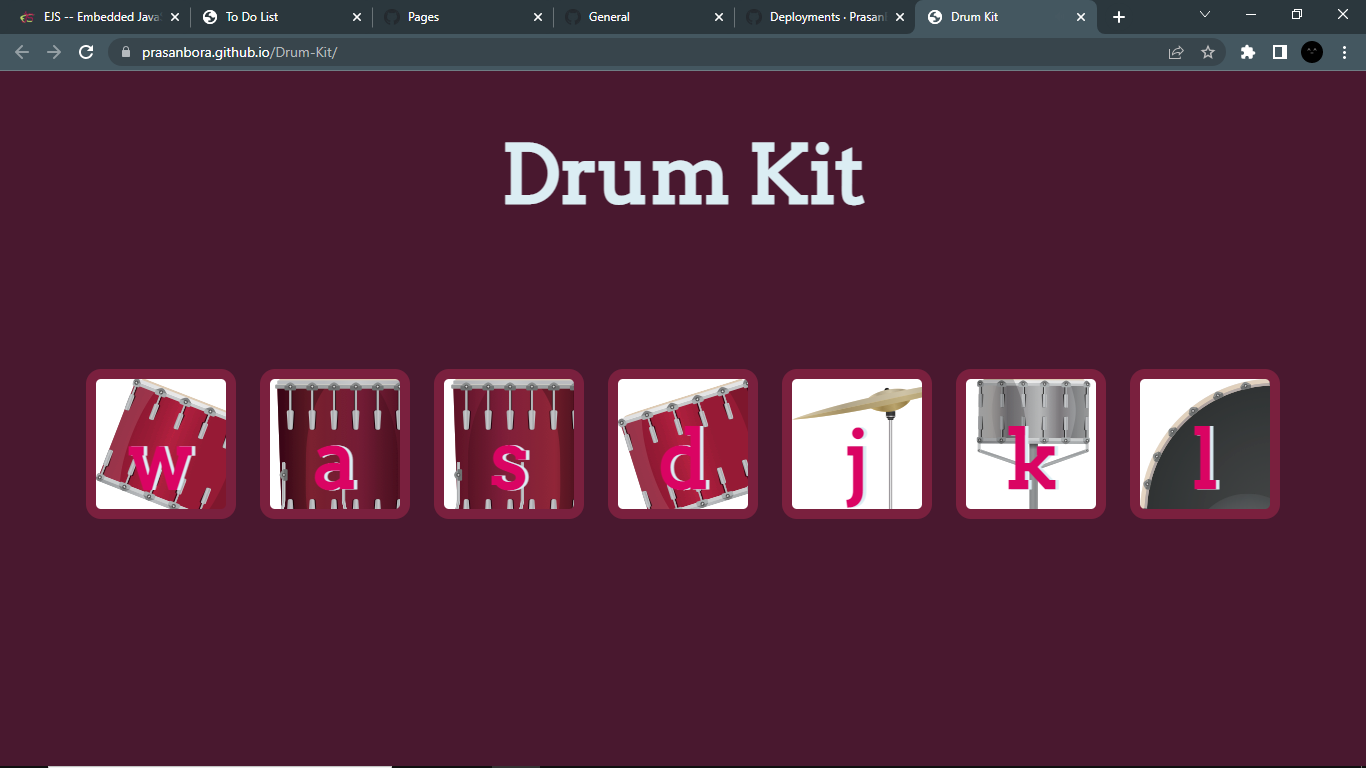
Task: Click inside the address bar
Action: click(x=400, y=52)
